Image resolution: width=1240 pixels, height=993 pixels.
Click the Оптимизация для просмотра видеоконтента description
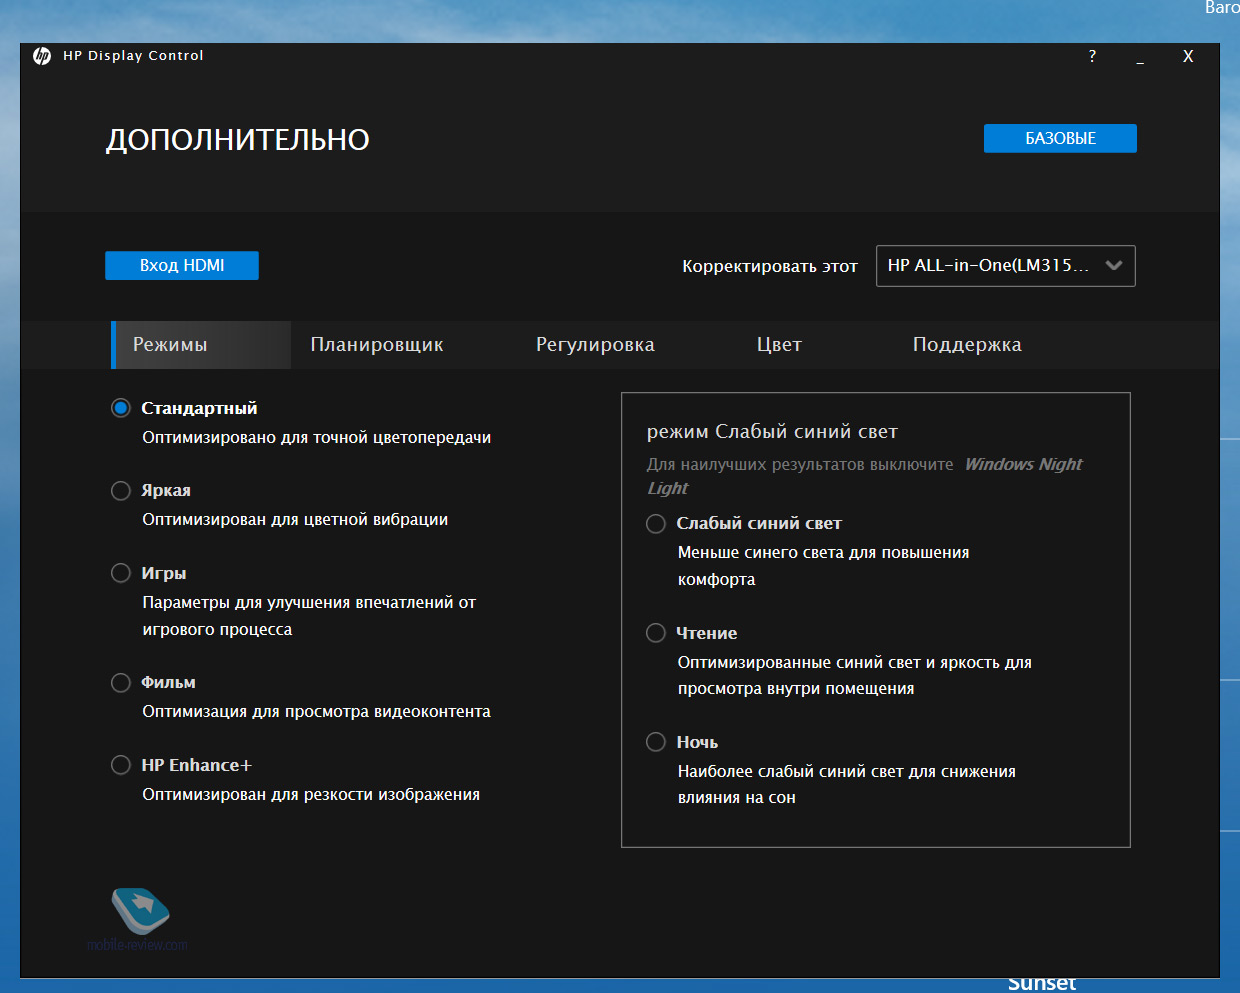(x=317, y=712)
